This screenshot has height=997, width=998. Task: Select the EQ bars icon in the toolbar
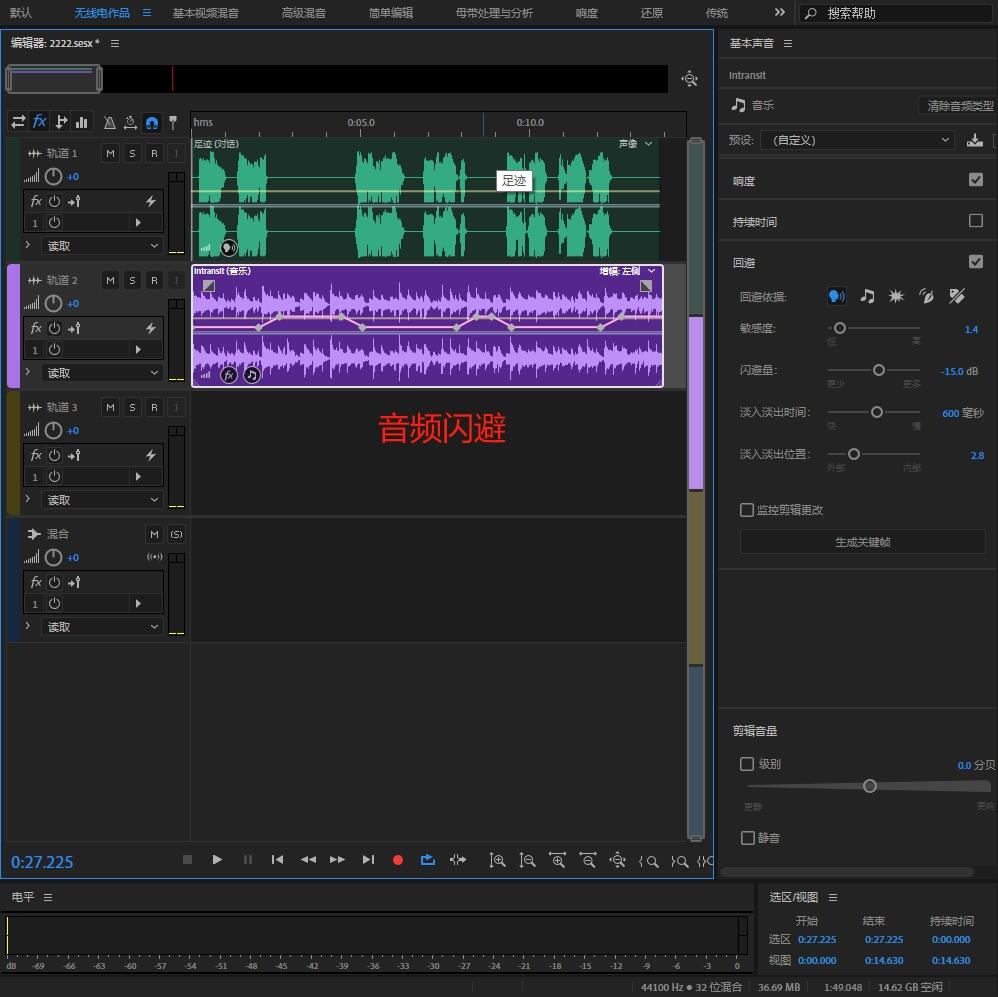81,122
